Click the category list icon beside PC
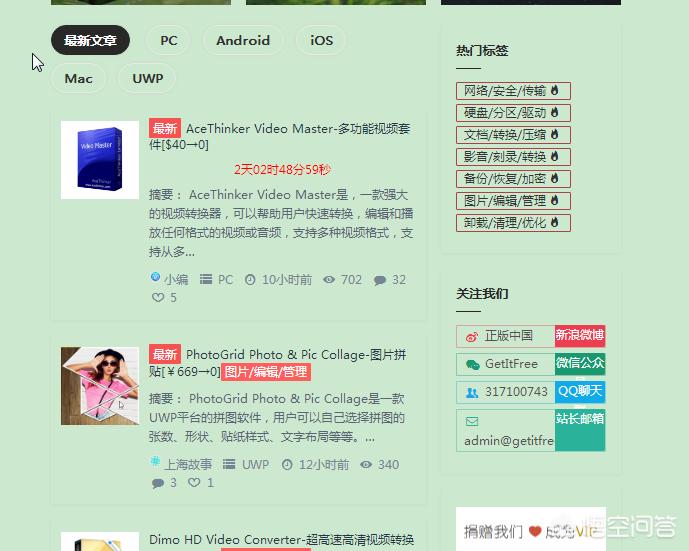 tap(206, 279)
